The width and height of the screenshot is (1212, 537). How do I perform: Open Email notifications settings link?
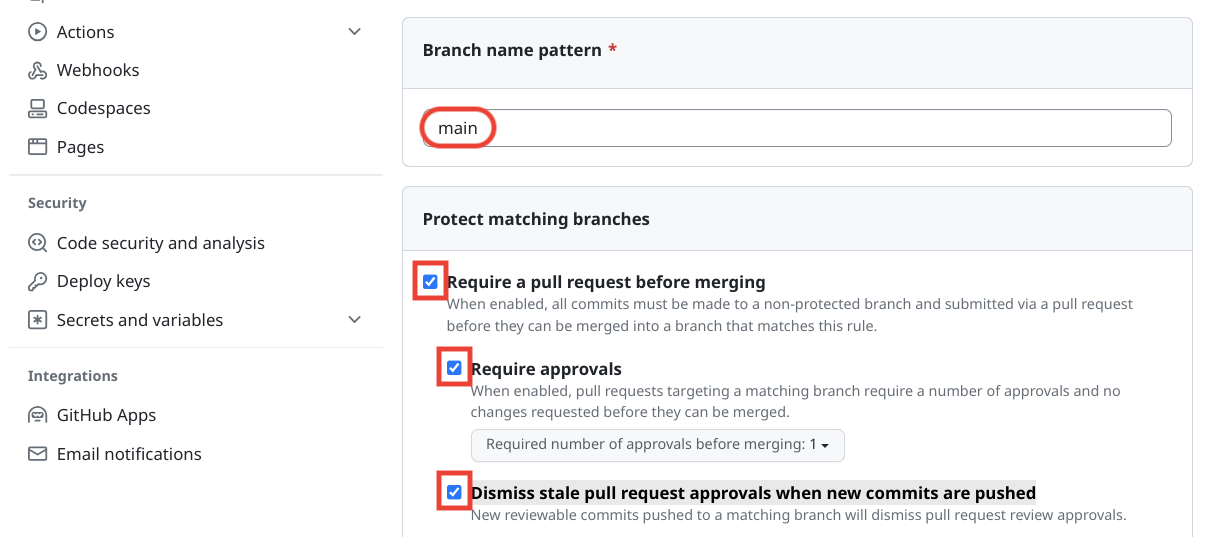pos(129,454)
